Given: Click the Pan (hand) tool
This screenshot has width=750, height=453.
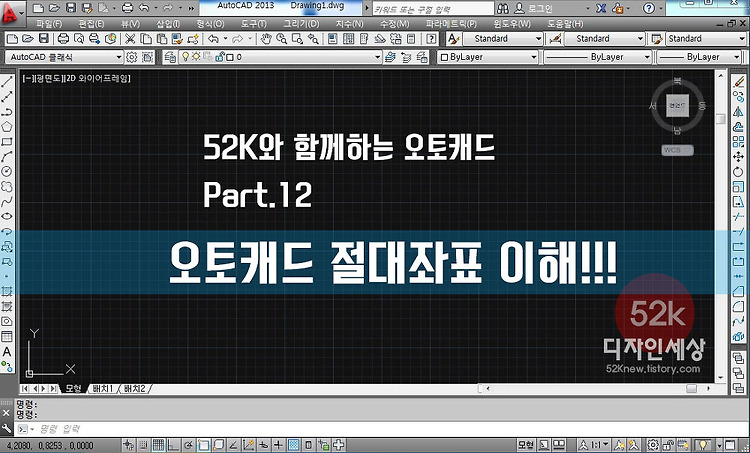Looking at the screenshot, I should pos(266,39).
